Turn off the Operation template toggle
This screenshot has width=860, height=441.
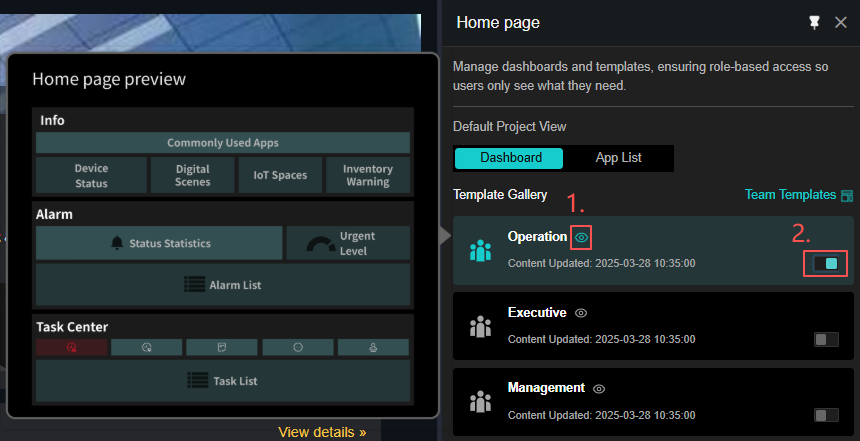(x=825, y=264)
